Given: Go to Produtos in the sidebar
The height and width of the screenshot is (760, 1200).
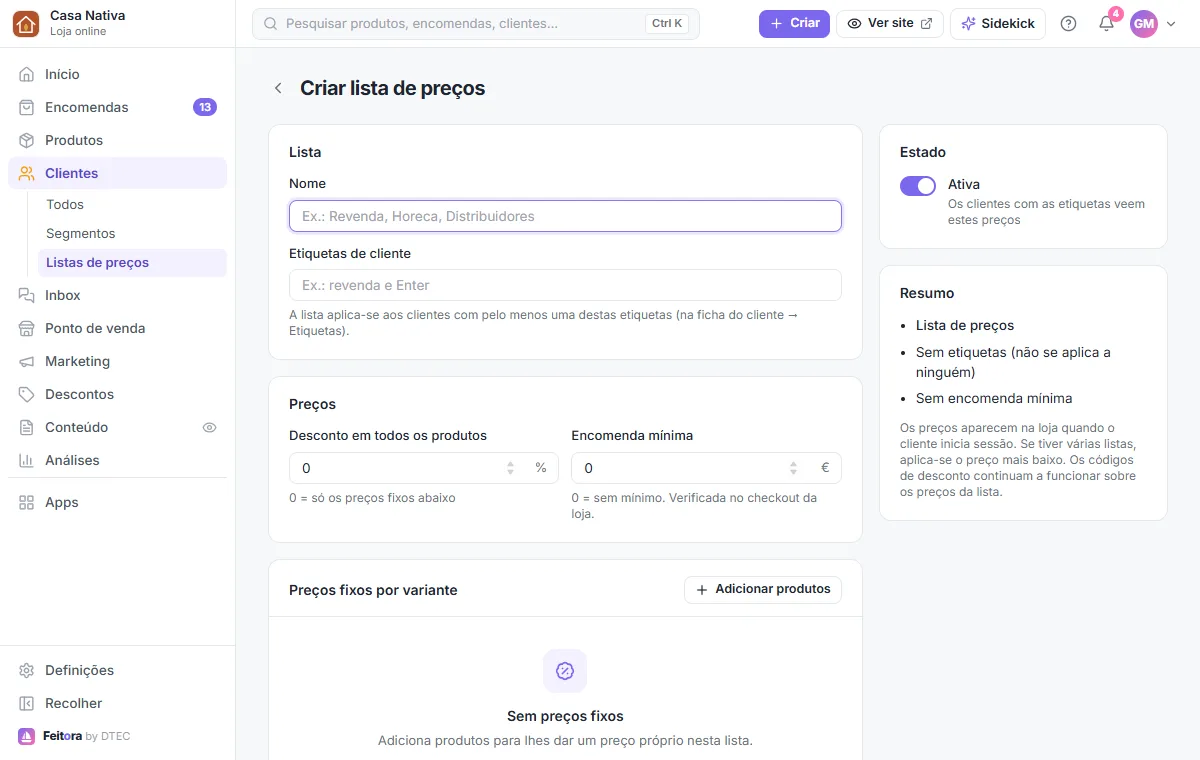Looking at the screenshot, I should point(118,140).
